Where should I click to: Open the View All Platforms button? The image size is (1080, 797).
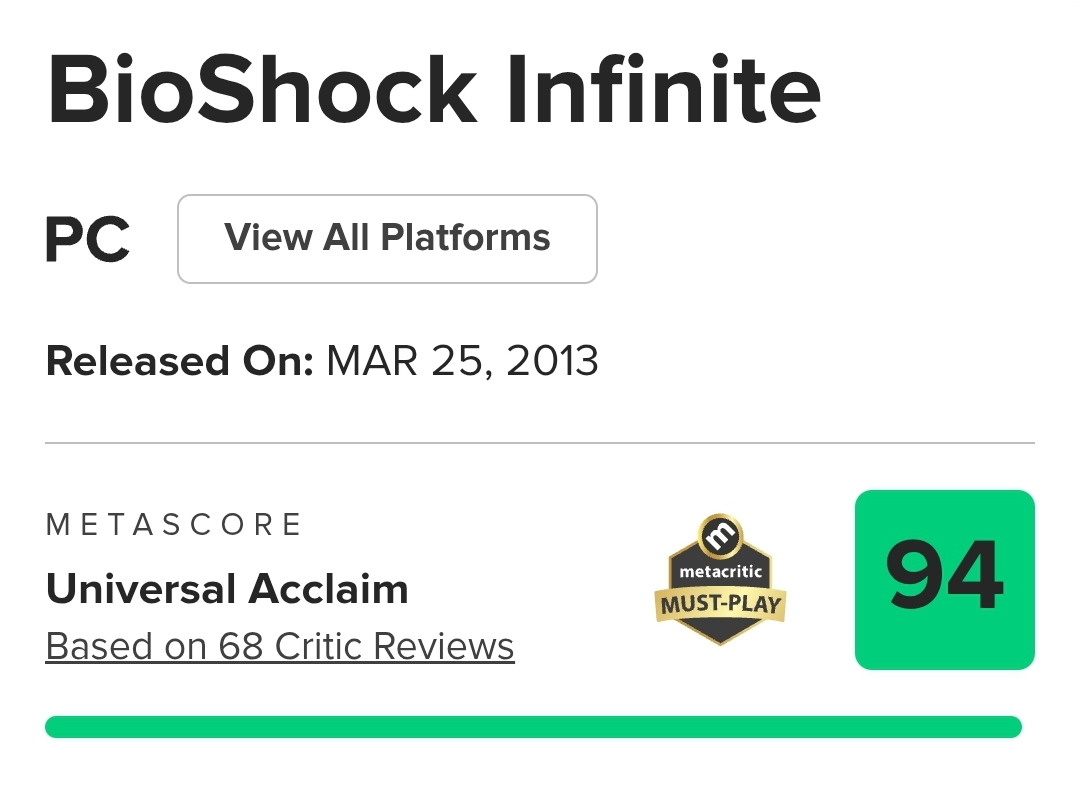coord(387,239)
